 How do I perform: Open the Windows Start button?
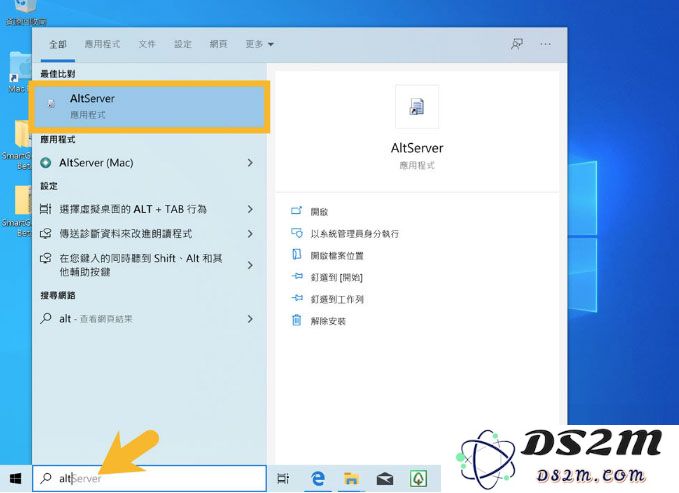15,479
